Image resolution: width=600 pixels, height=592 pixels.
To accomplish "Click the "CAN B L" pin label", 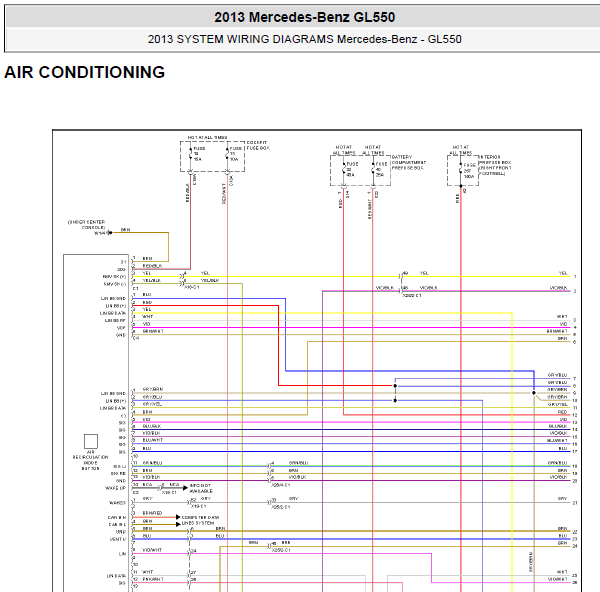I will click(x=117, y=525).
